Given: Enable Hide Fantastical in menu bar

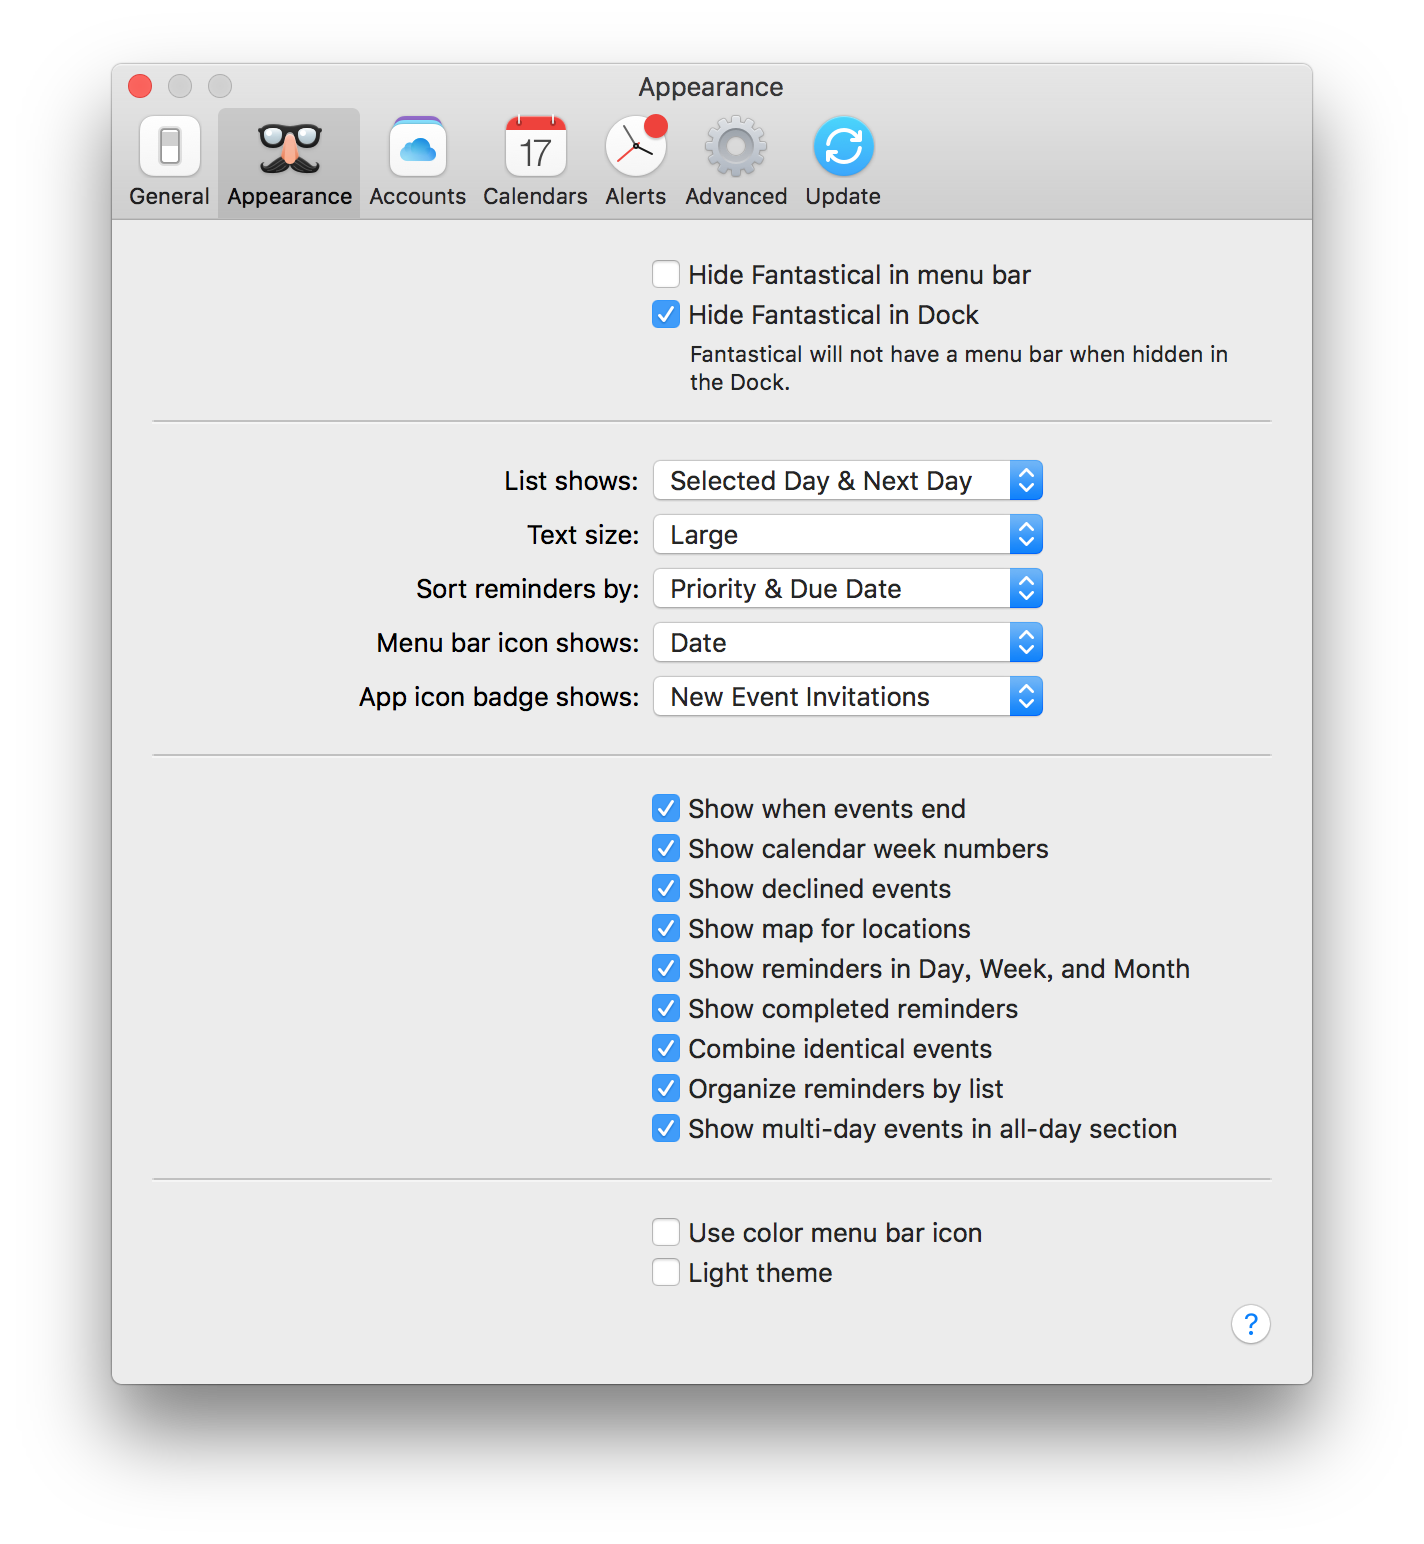Looking at the screenshot, I should (x=666, y=274).
